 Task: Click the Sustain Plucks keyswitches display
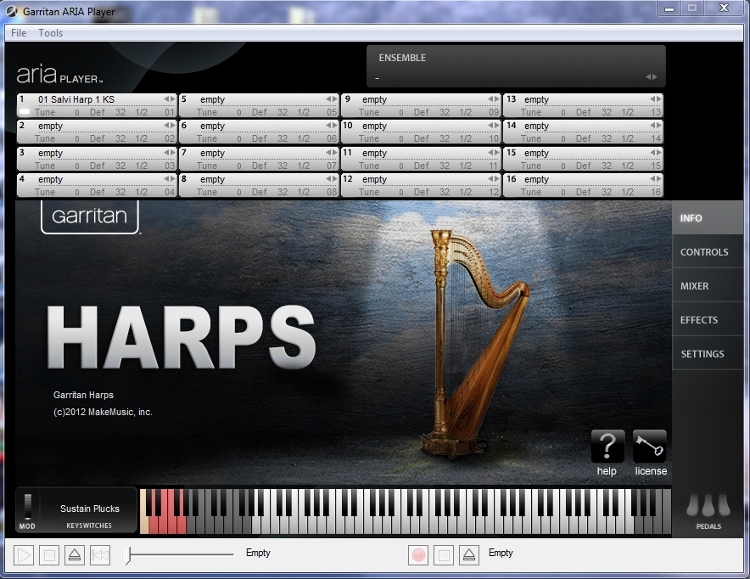[89, 509]
